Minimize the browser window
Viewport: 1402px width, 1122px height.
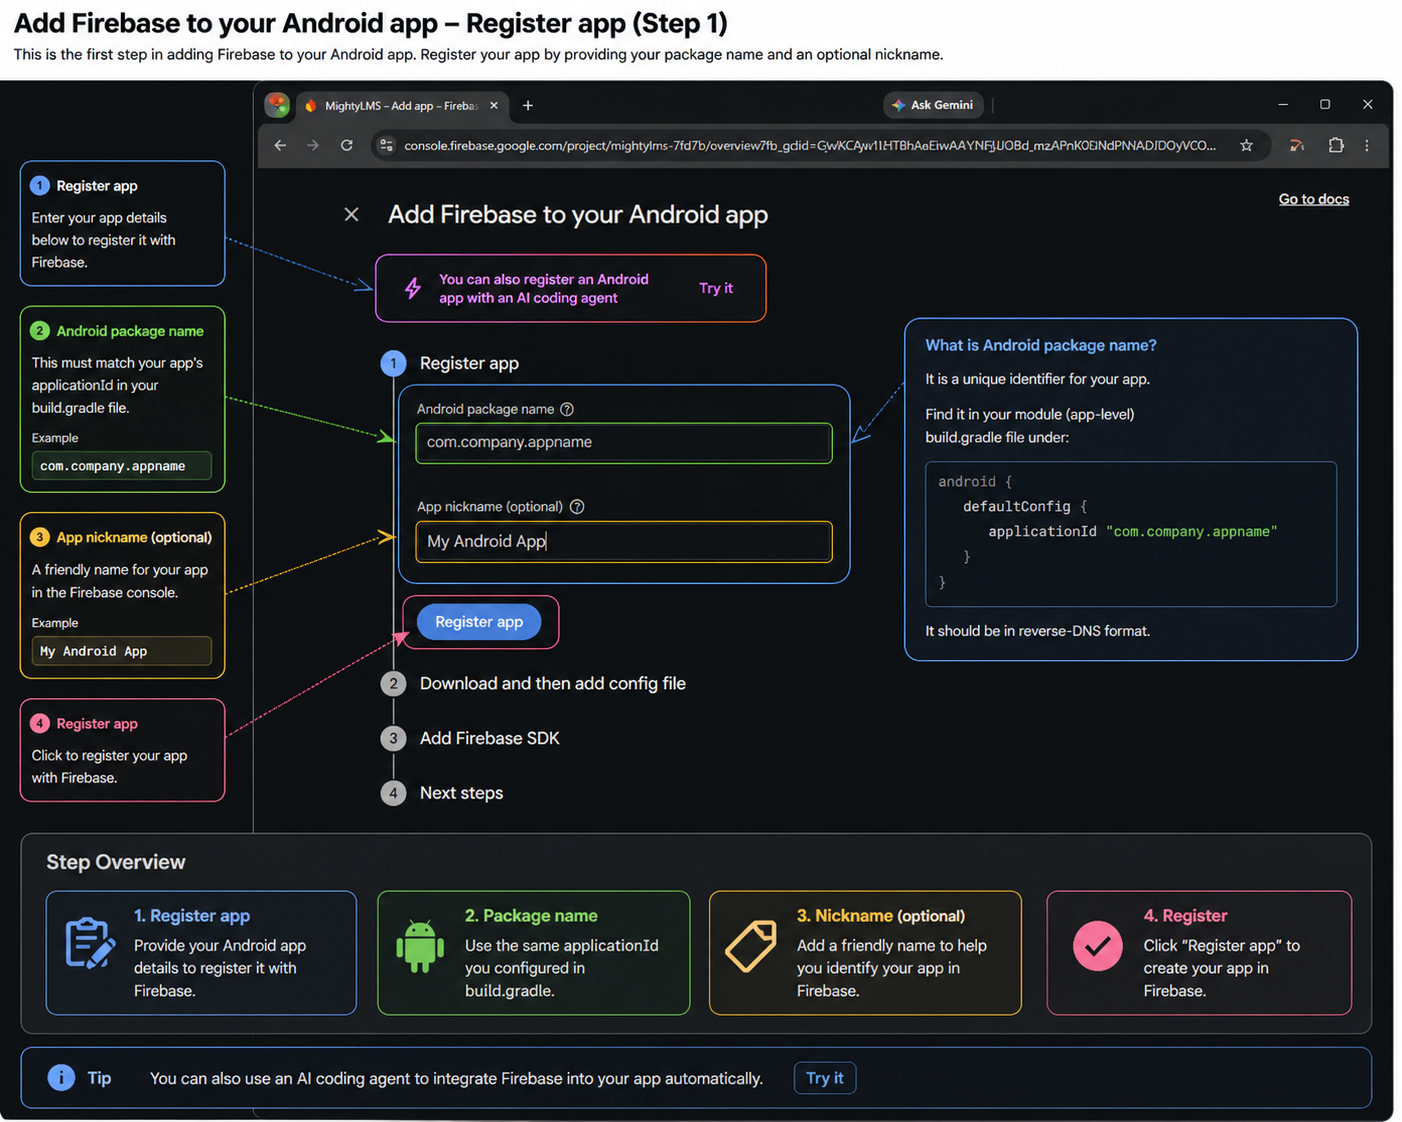[1283, 104]
